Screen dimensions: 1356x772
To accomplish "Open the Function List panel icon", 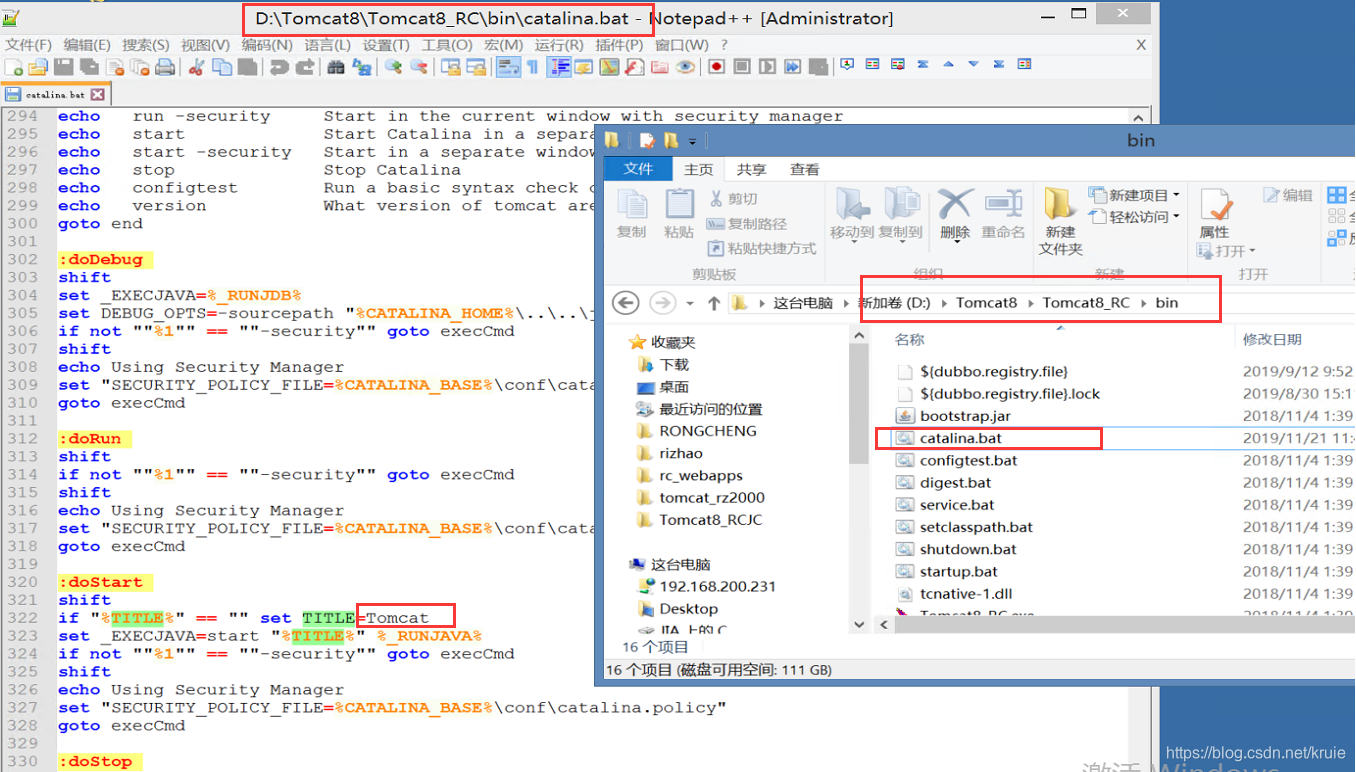I will pos(634,67).
